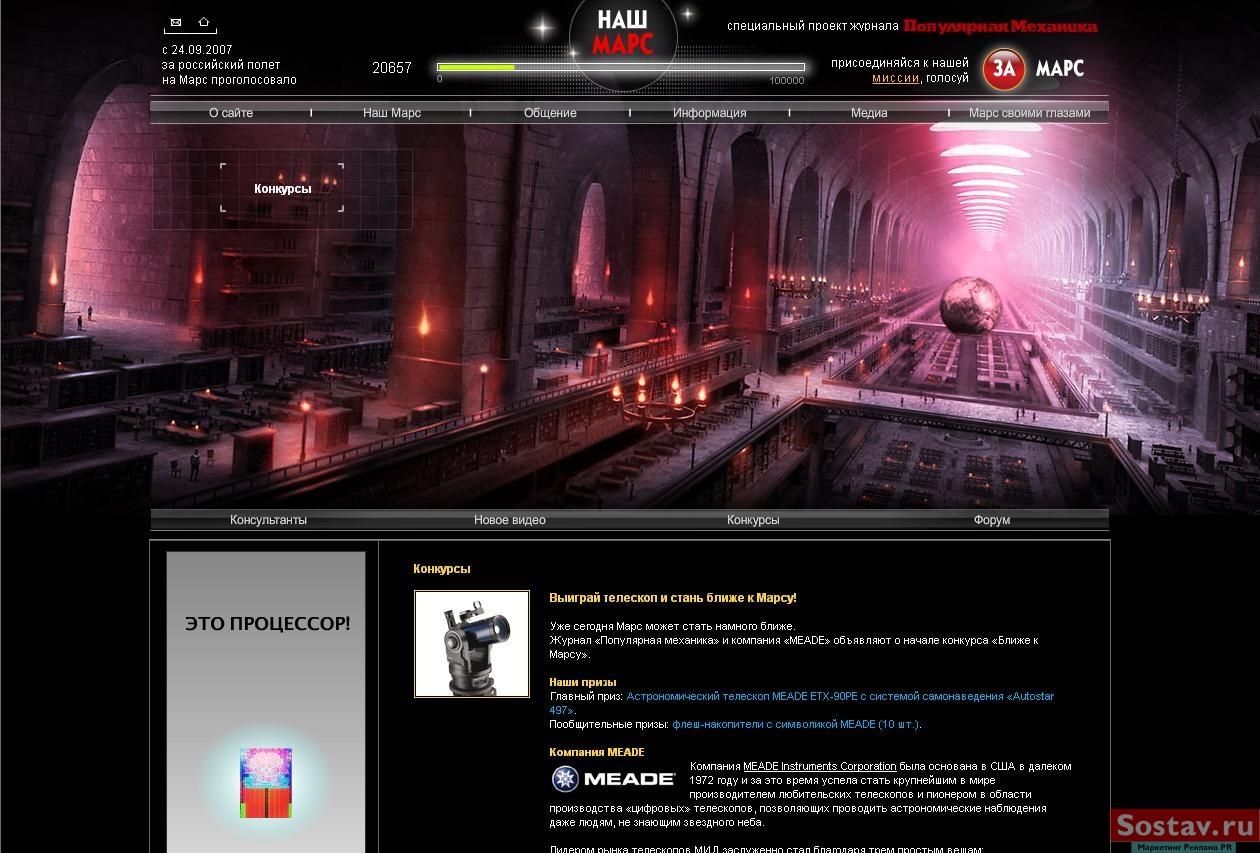Click the МАРС text beside vote button
The width and height of the screenshot is (1260, 853).
pos(1060,69)
